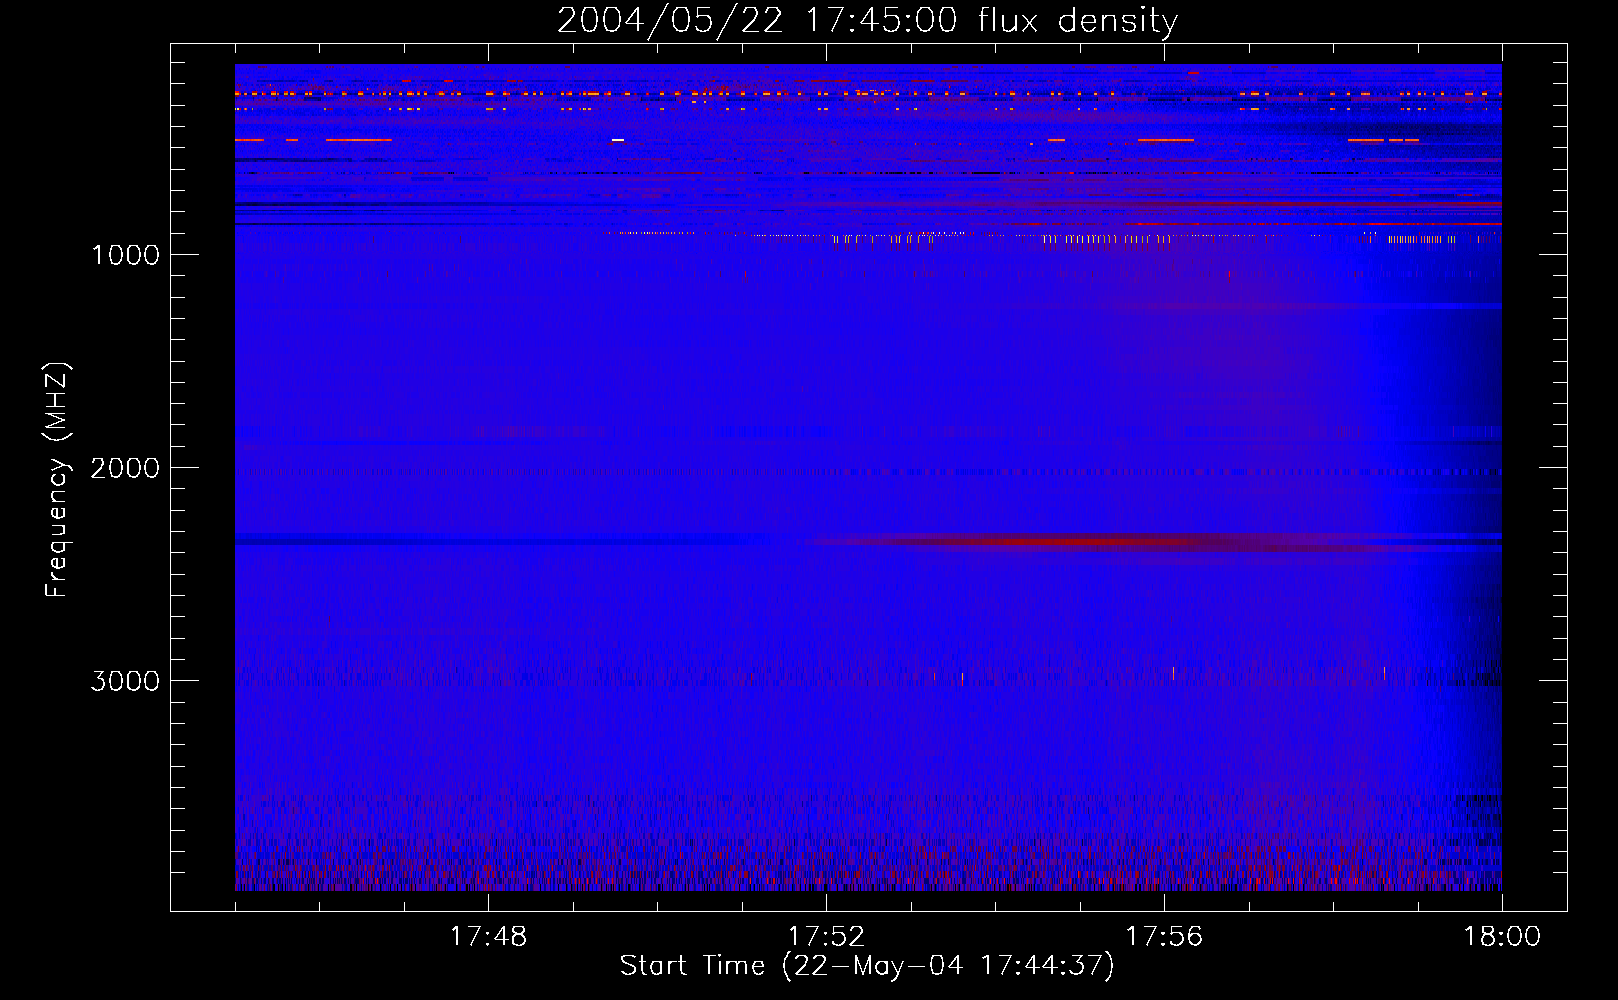The height and width of the screenshot is (1000, 1618).
Task: Click the 2000 frequency tick label
Action: [x=125, y=468]
